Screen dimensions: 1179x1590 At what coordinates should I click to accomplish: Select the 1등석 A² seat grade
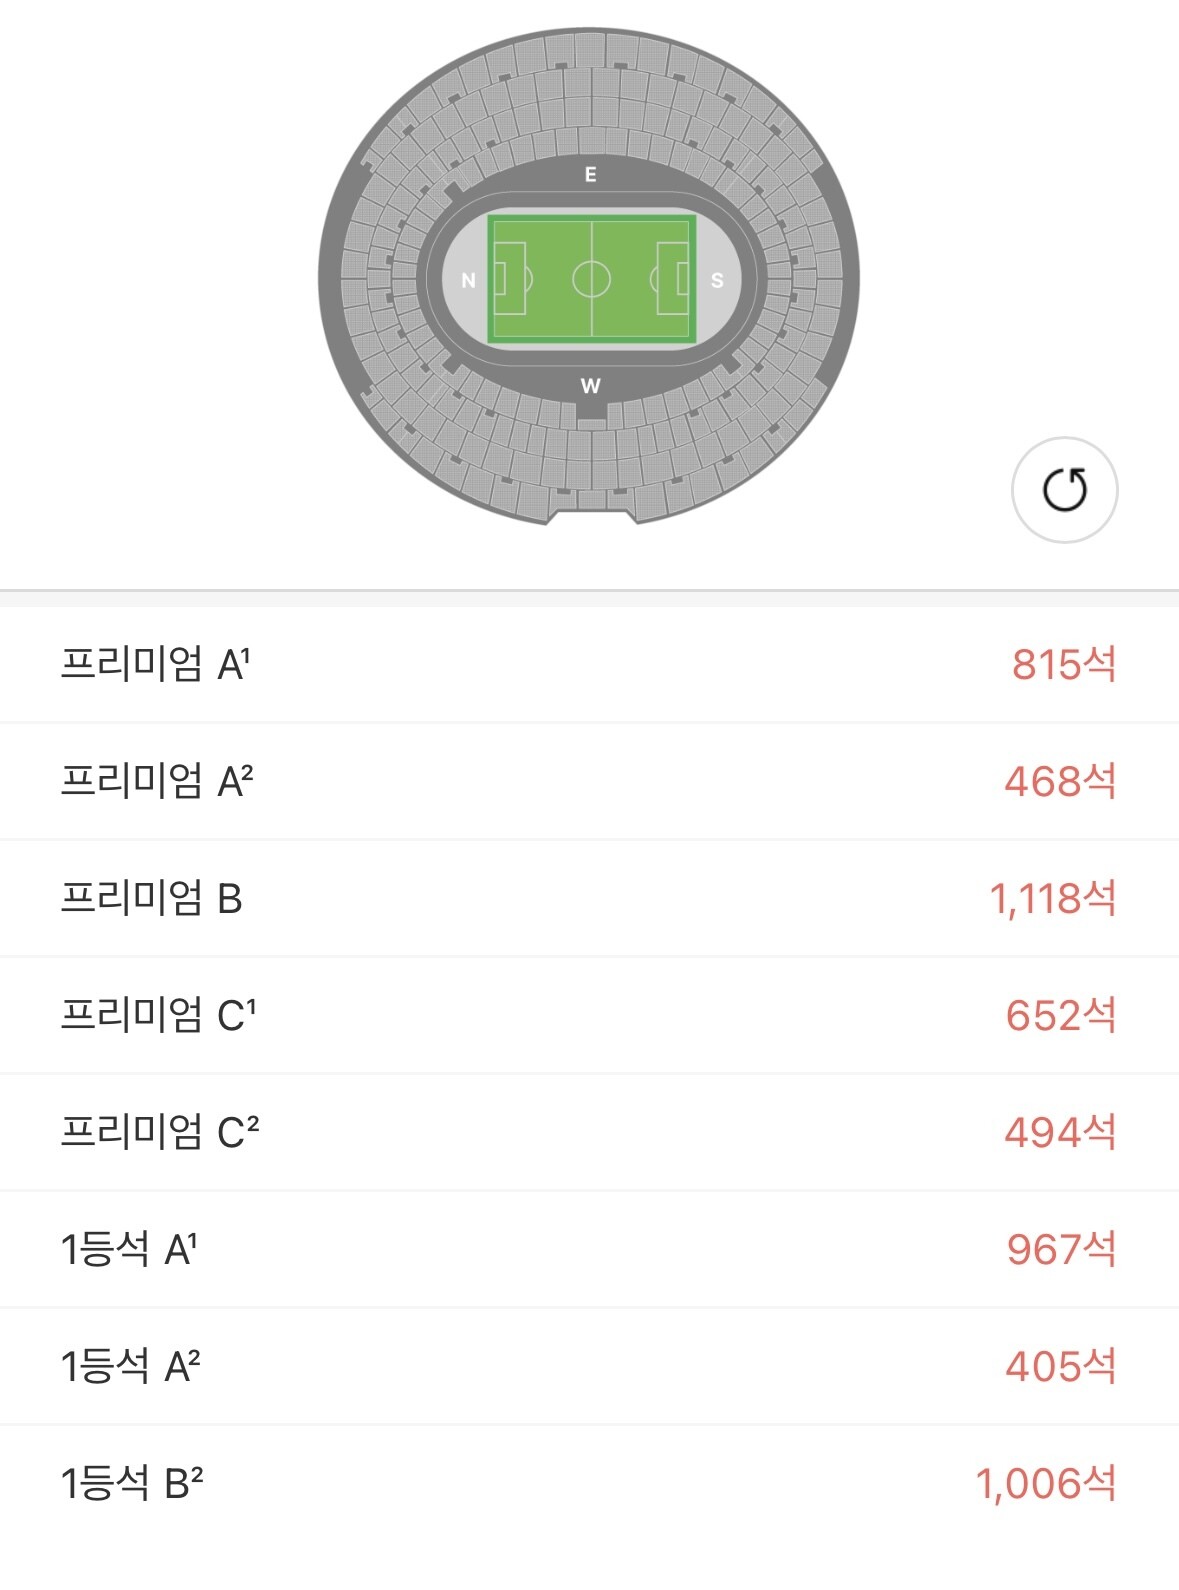[x=589, y=1366]
